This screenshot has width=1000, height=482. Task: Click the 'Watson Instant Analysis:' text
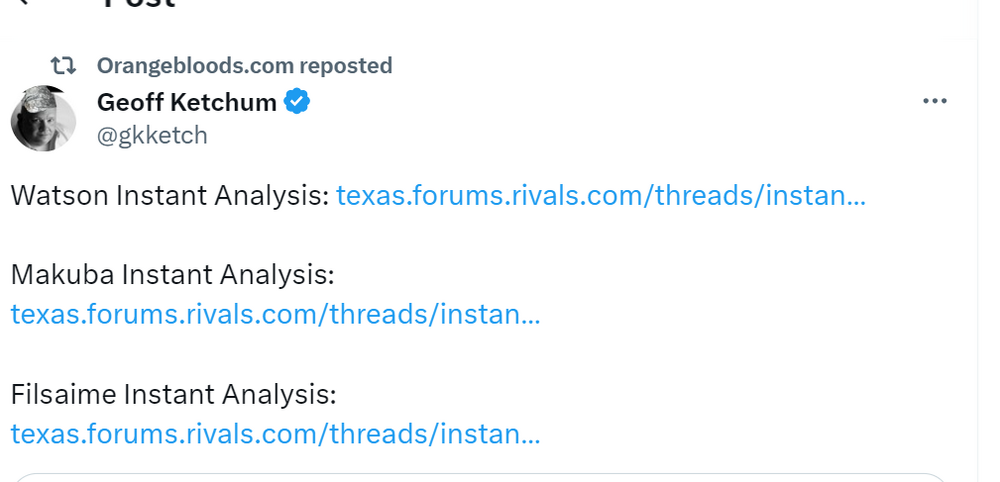click(x=170, y=195)
